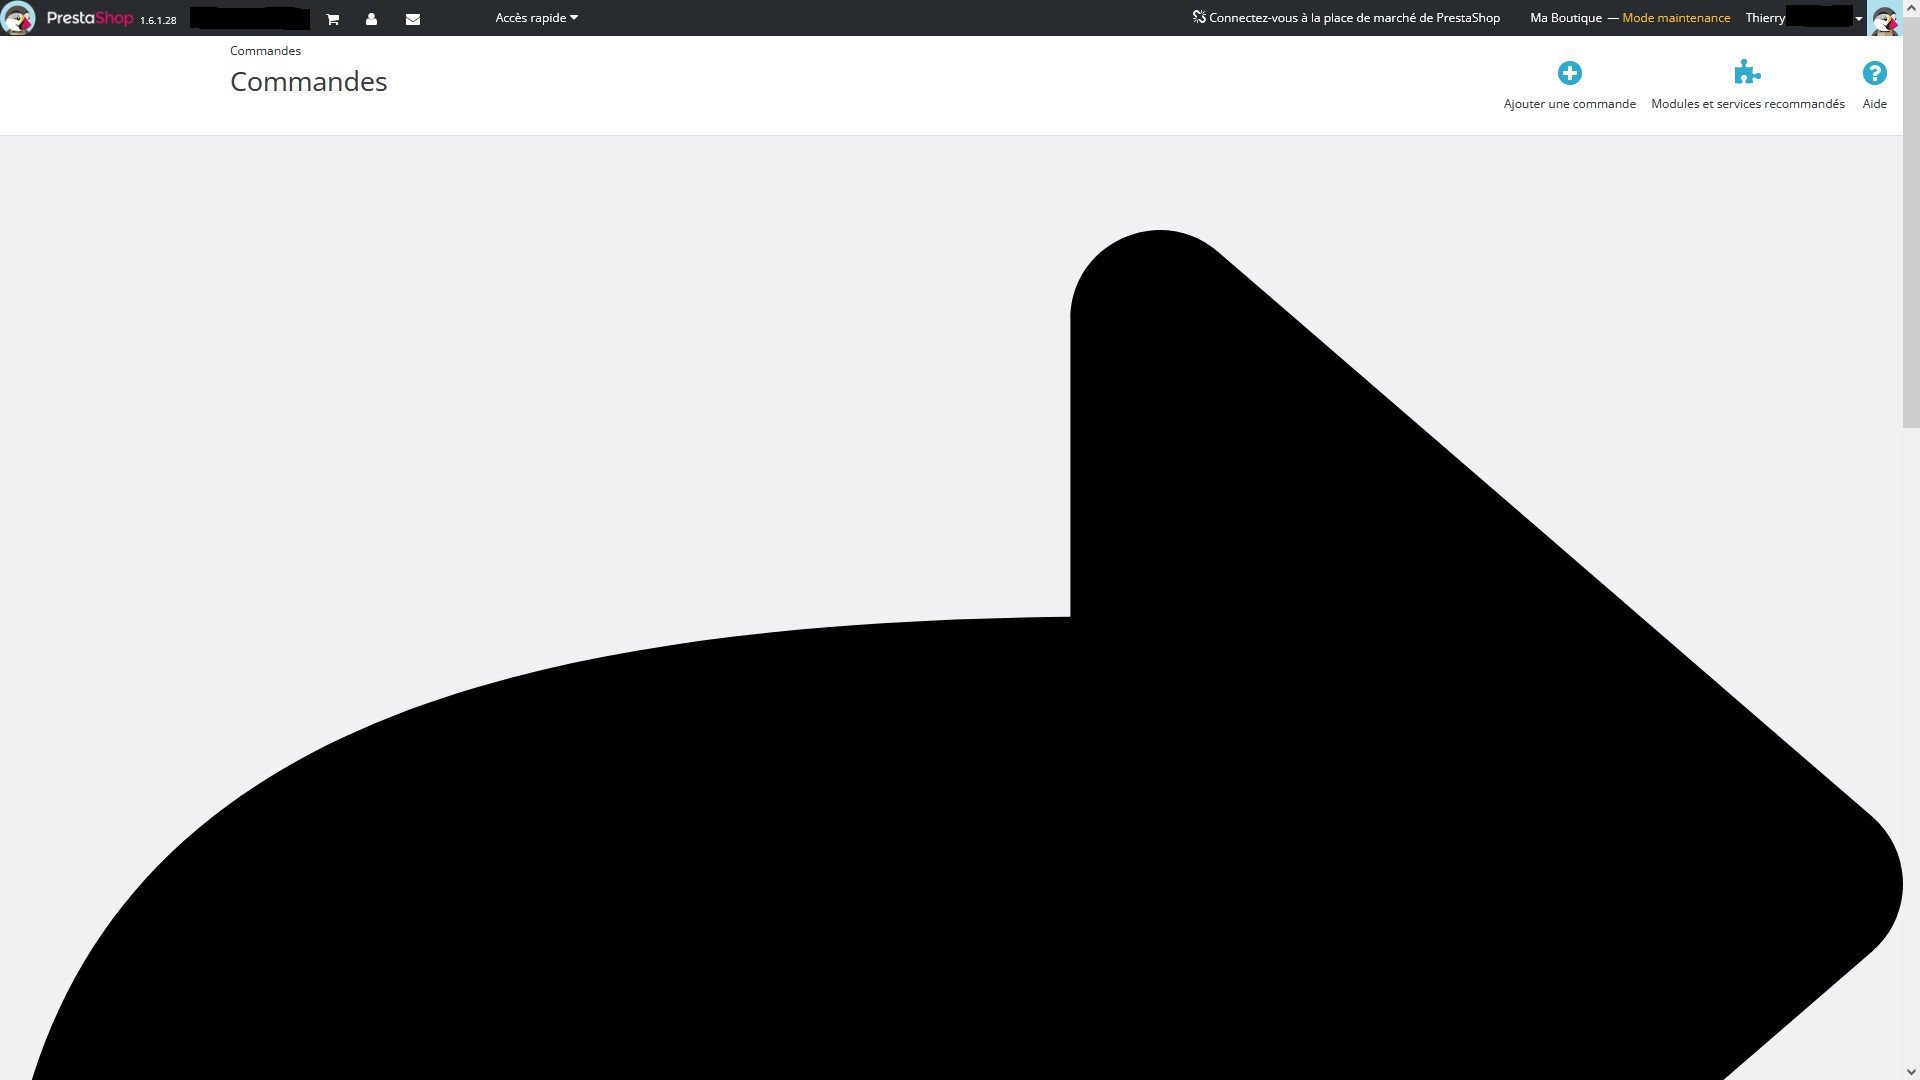Click the scrollbar up arrow
Viewport: 1920px width, 1080px height.
(1910, 8)
